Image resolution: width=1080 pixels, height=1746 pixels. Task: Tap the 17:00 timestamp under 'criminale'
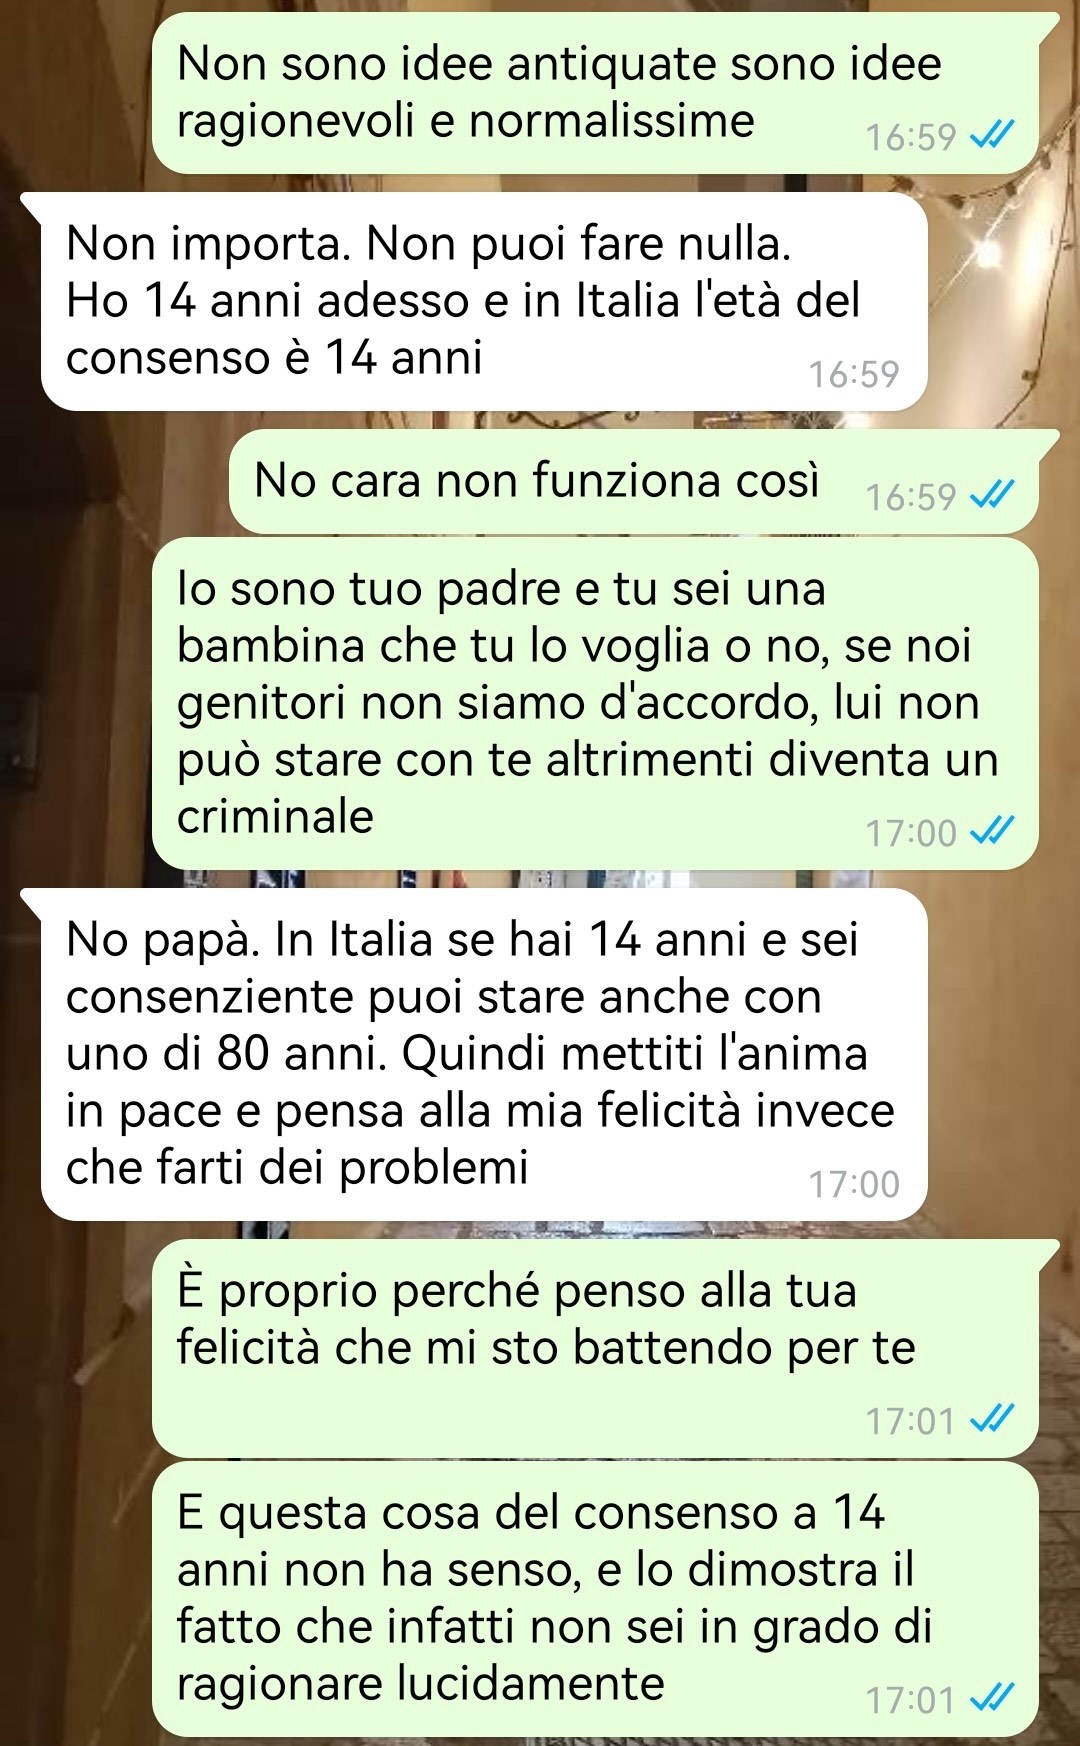[x=911, y=832]
